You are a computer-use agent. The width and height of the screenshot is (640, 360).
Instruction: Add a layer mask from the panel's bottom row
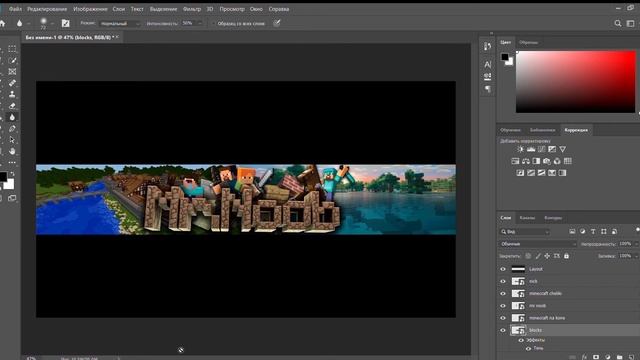pos(596,357)
